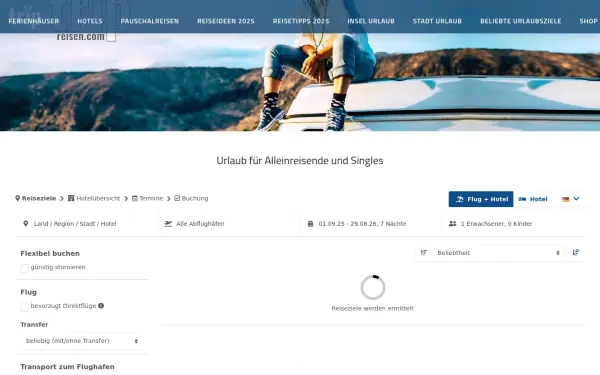Click the calendar icon in date field
This screenshot has width=600, height=375.
(x=310, y=224)
